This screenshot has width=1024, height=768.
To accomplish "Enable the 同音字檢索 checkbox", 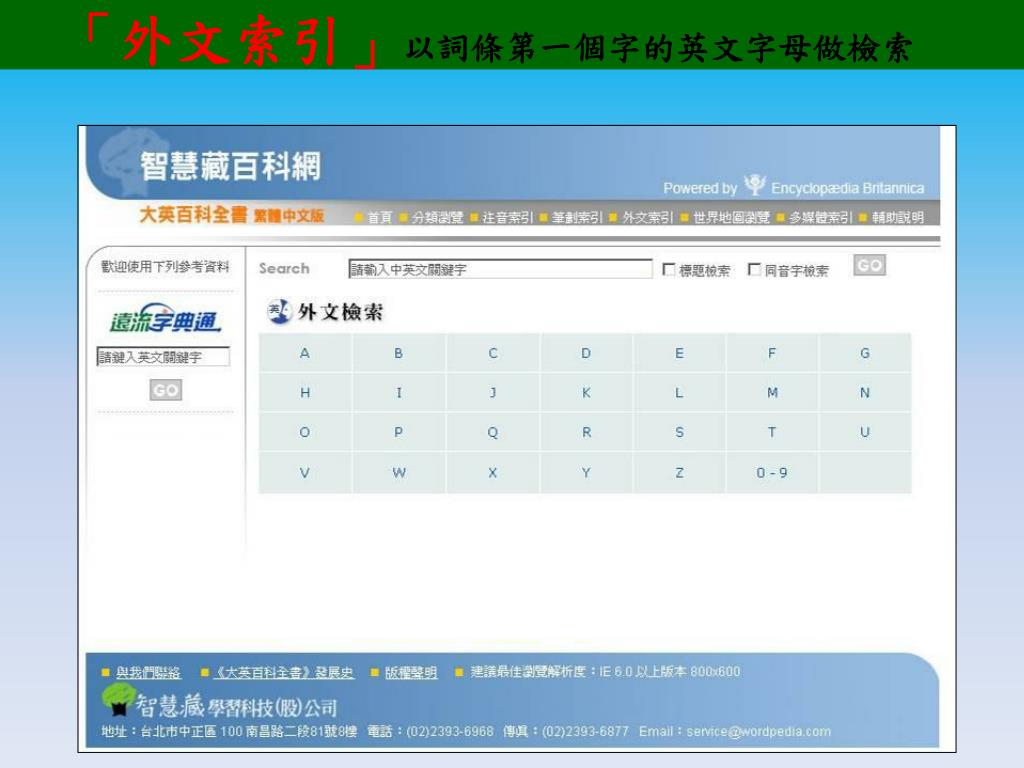I will pos(754,270).
